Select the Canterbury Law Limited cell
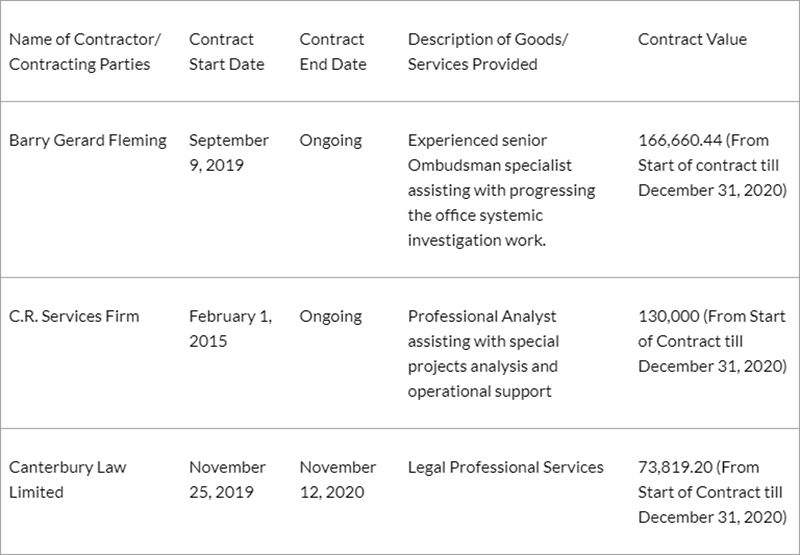 click(x=67, y=479)
